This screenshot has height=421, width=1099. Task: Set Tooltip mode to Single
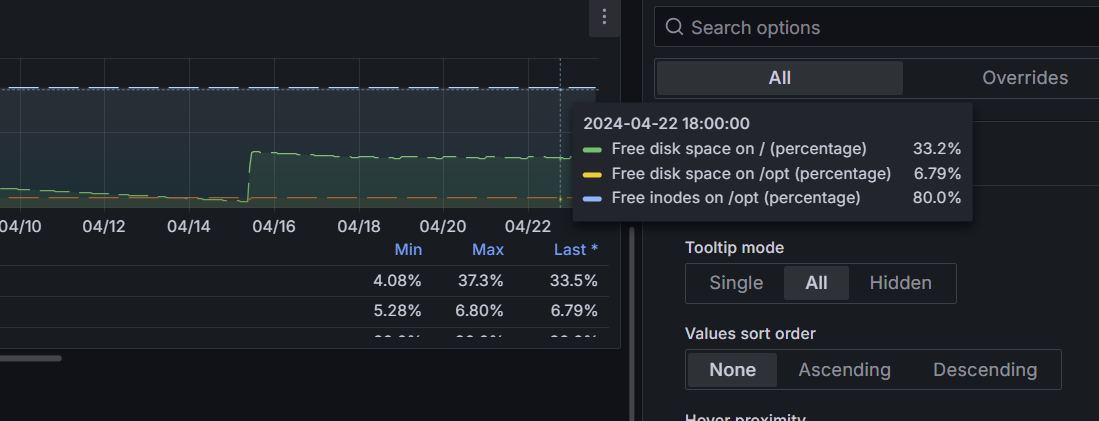tap(735, 283)
